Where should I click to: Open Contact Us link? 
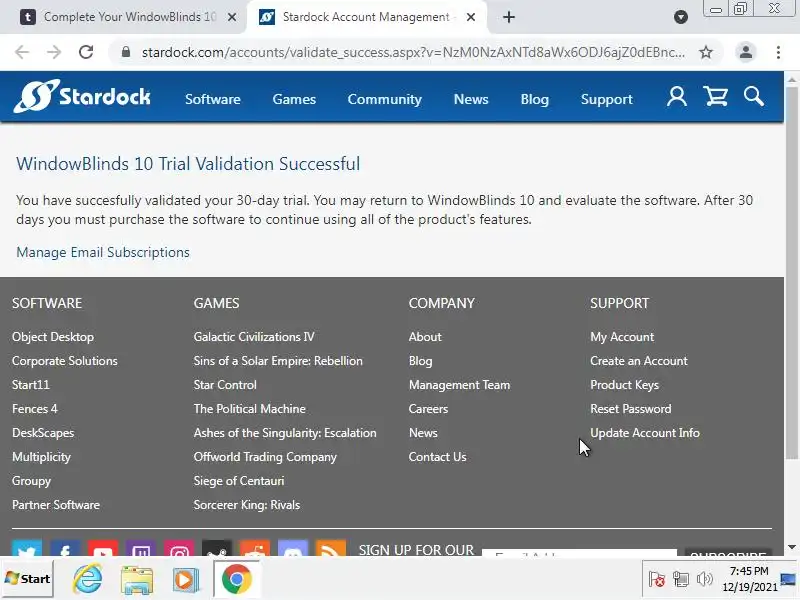click(437, 457)
